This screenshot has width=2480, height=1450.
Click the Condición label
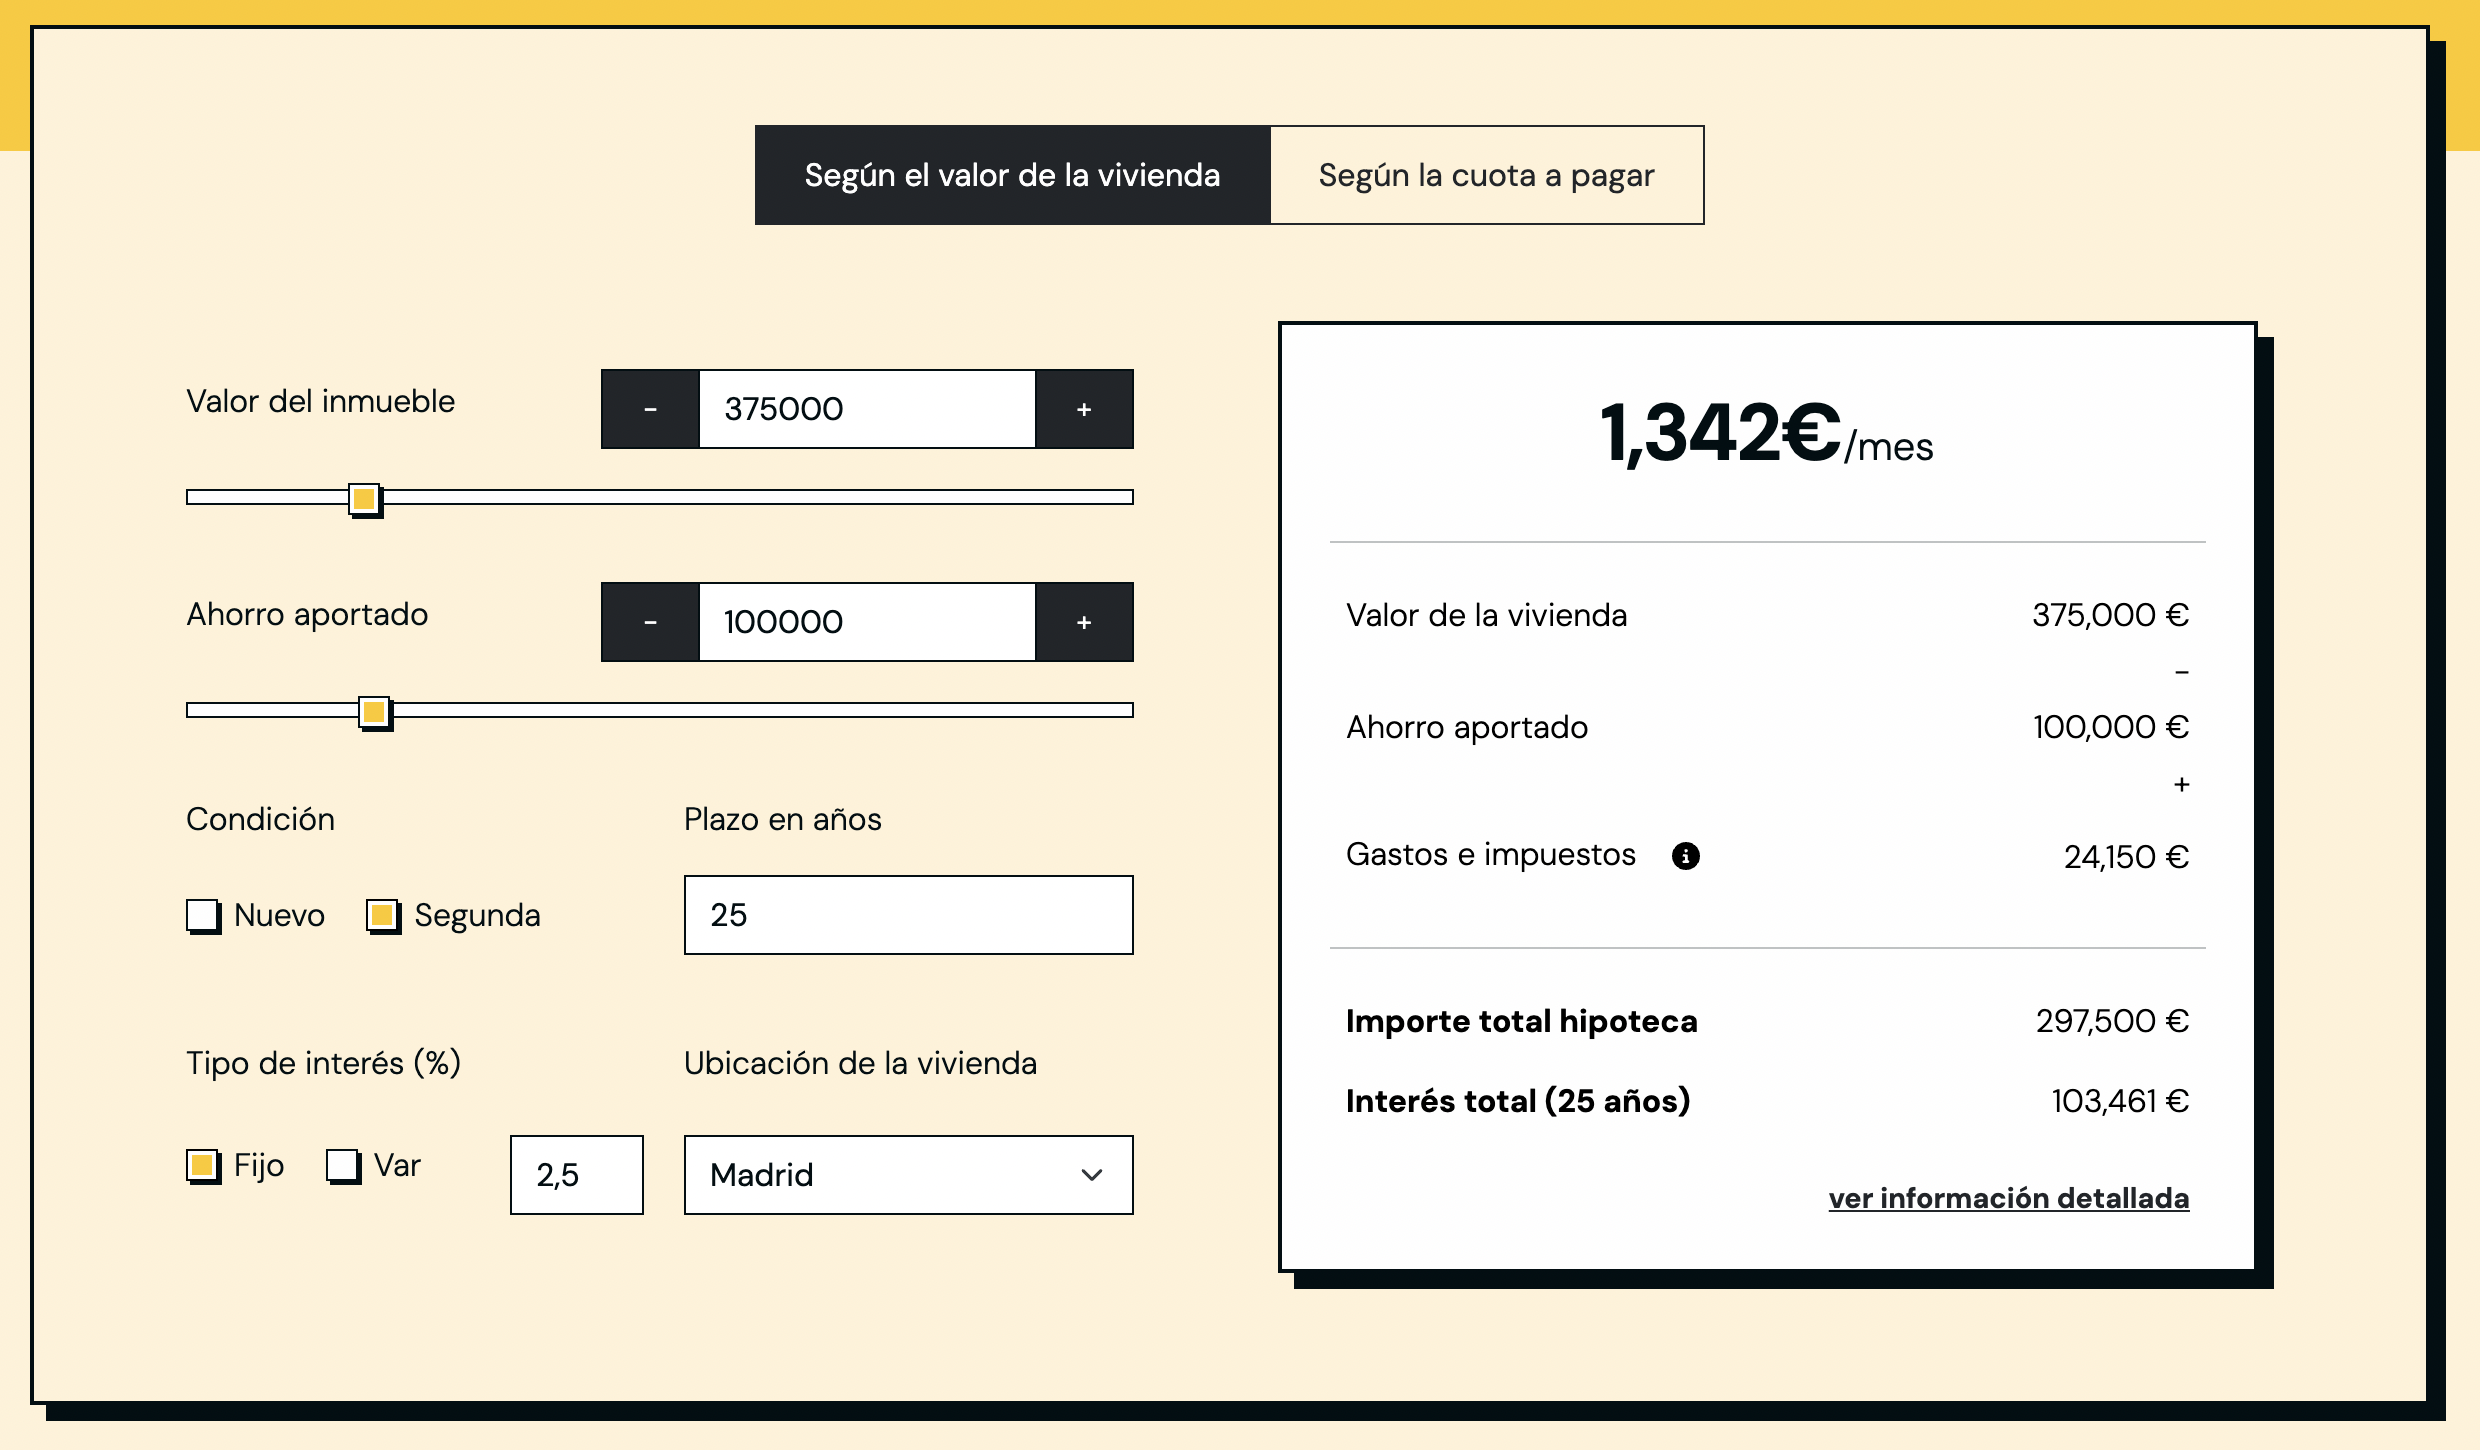pos(260,819)
